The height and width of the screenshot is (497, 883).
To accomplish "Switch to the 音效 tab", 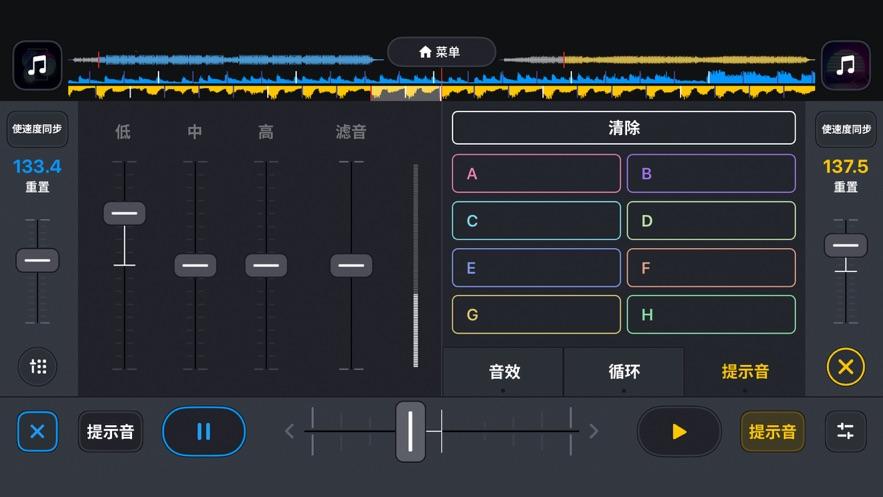I will 503,372.
